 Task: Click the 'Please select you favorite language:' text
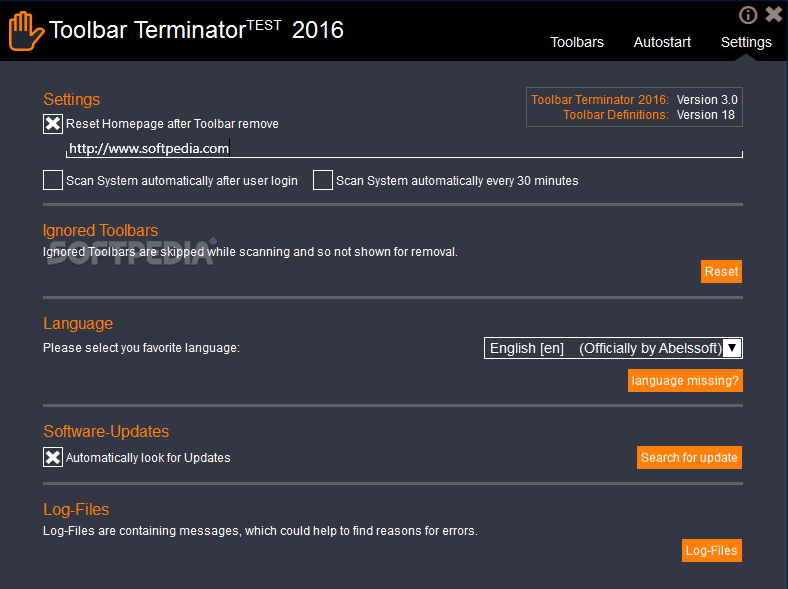click(141, 348)
